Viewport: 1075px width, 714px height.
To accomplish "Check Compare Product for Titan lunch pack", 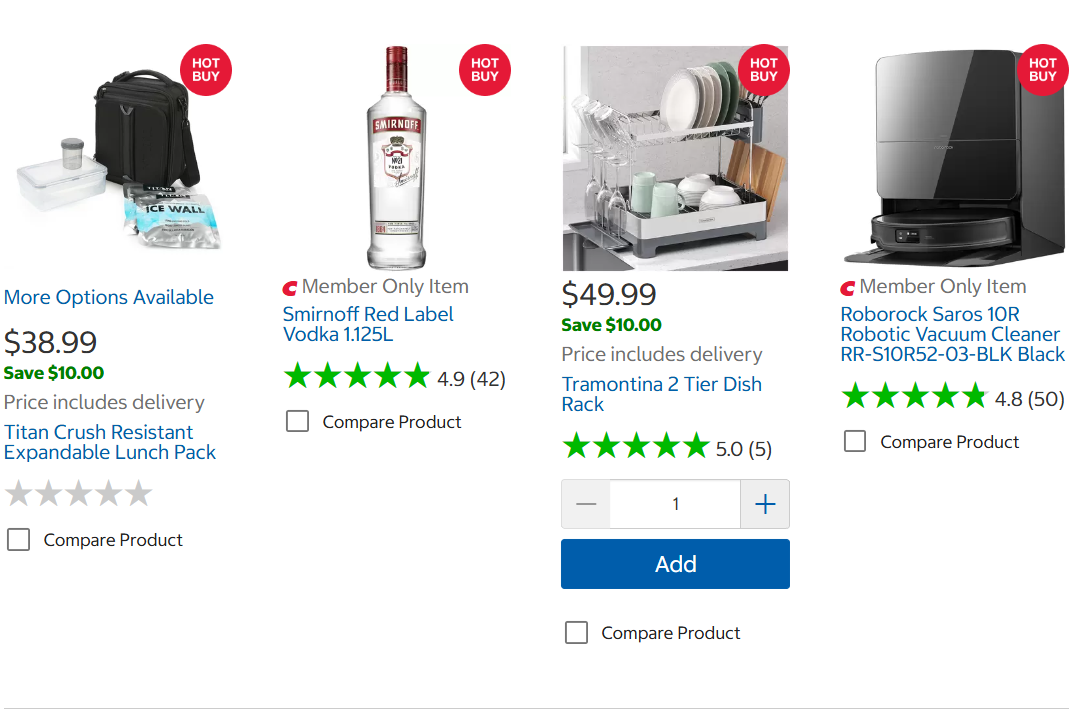I will 19,540.
